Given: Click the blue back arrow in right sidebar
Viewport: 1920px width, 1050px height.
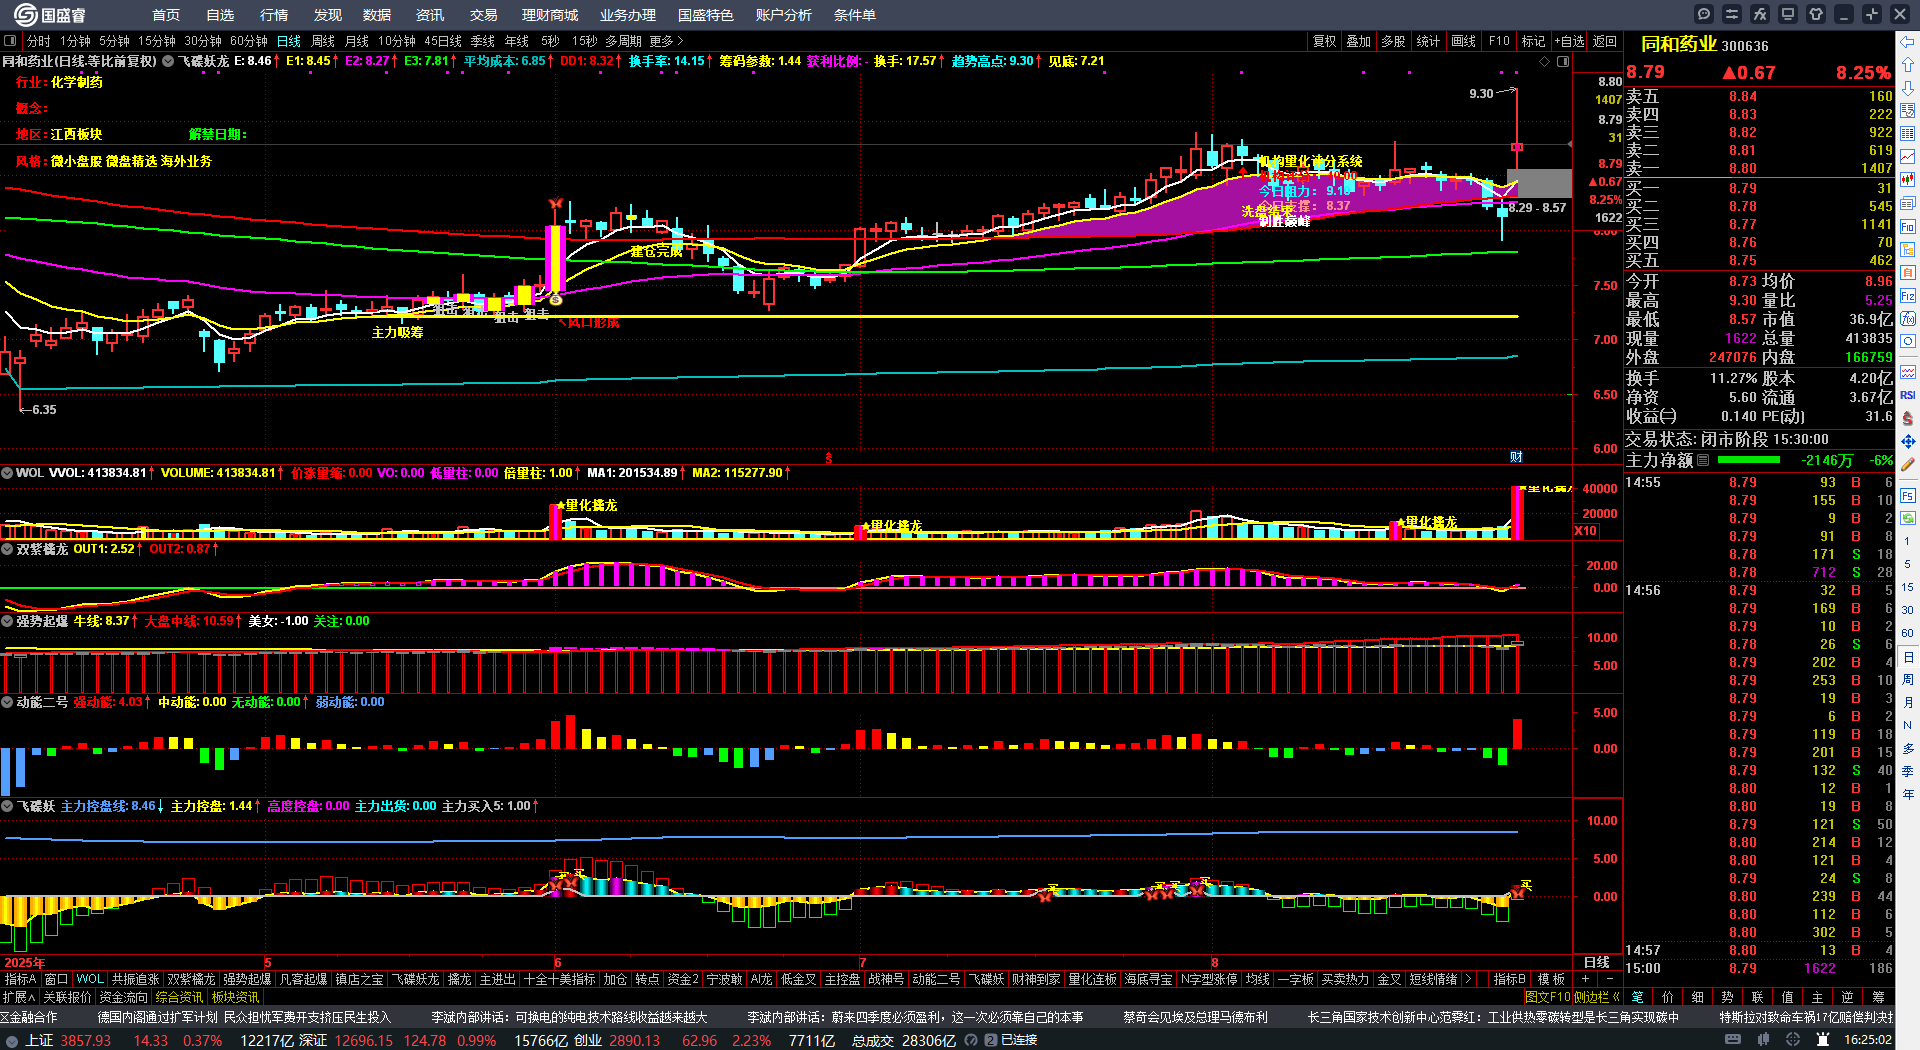Looking at the screenshot, I should (1908, 42).
